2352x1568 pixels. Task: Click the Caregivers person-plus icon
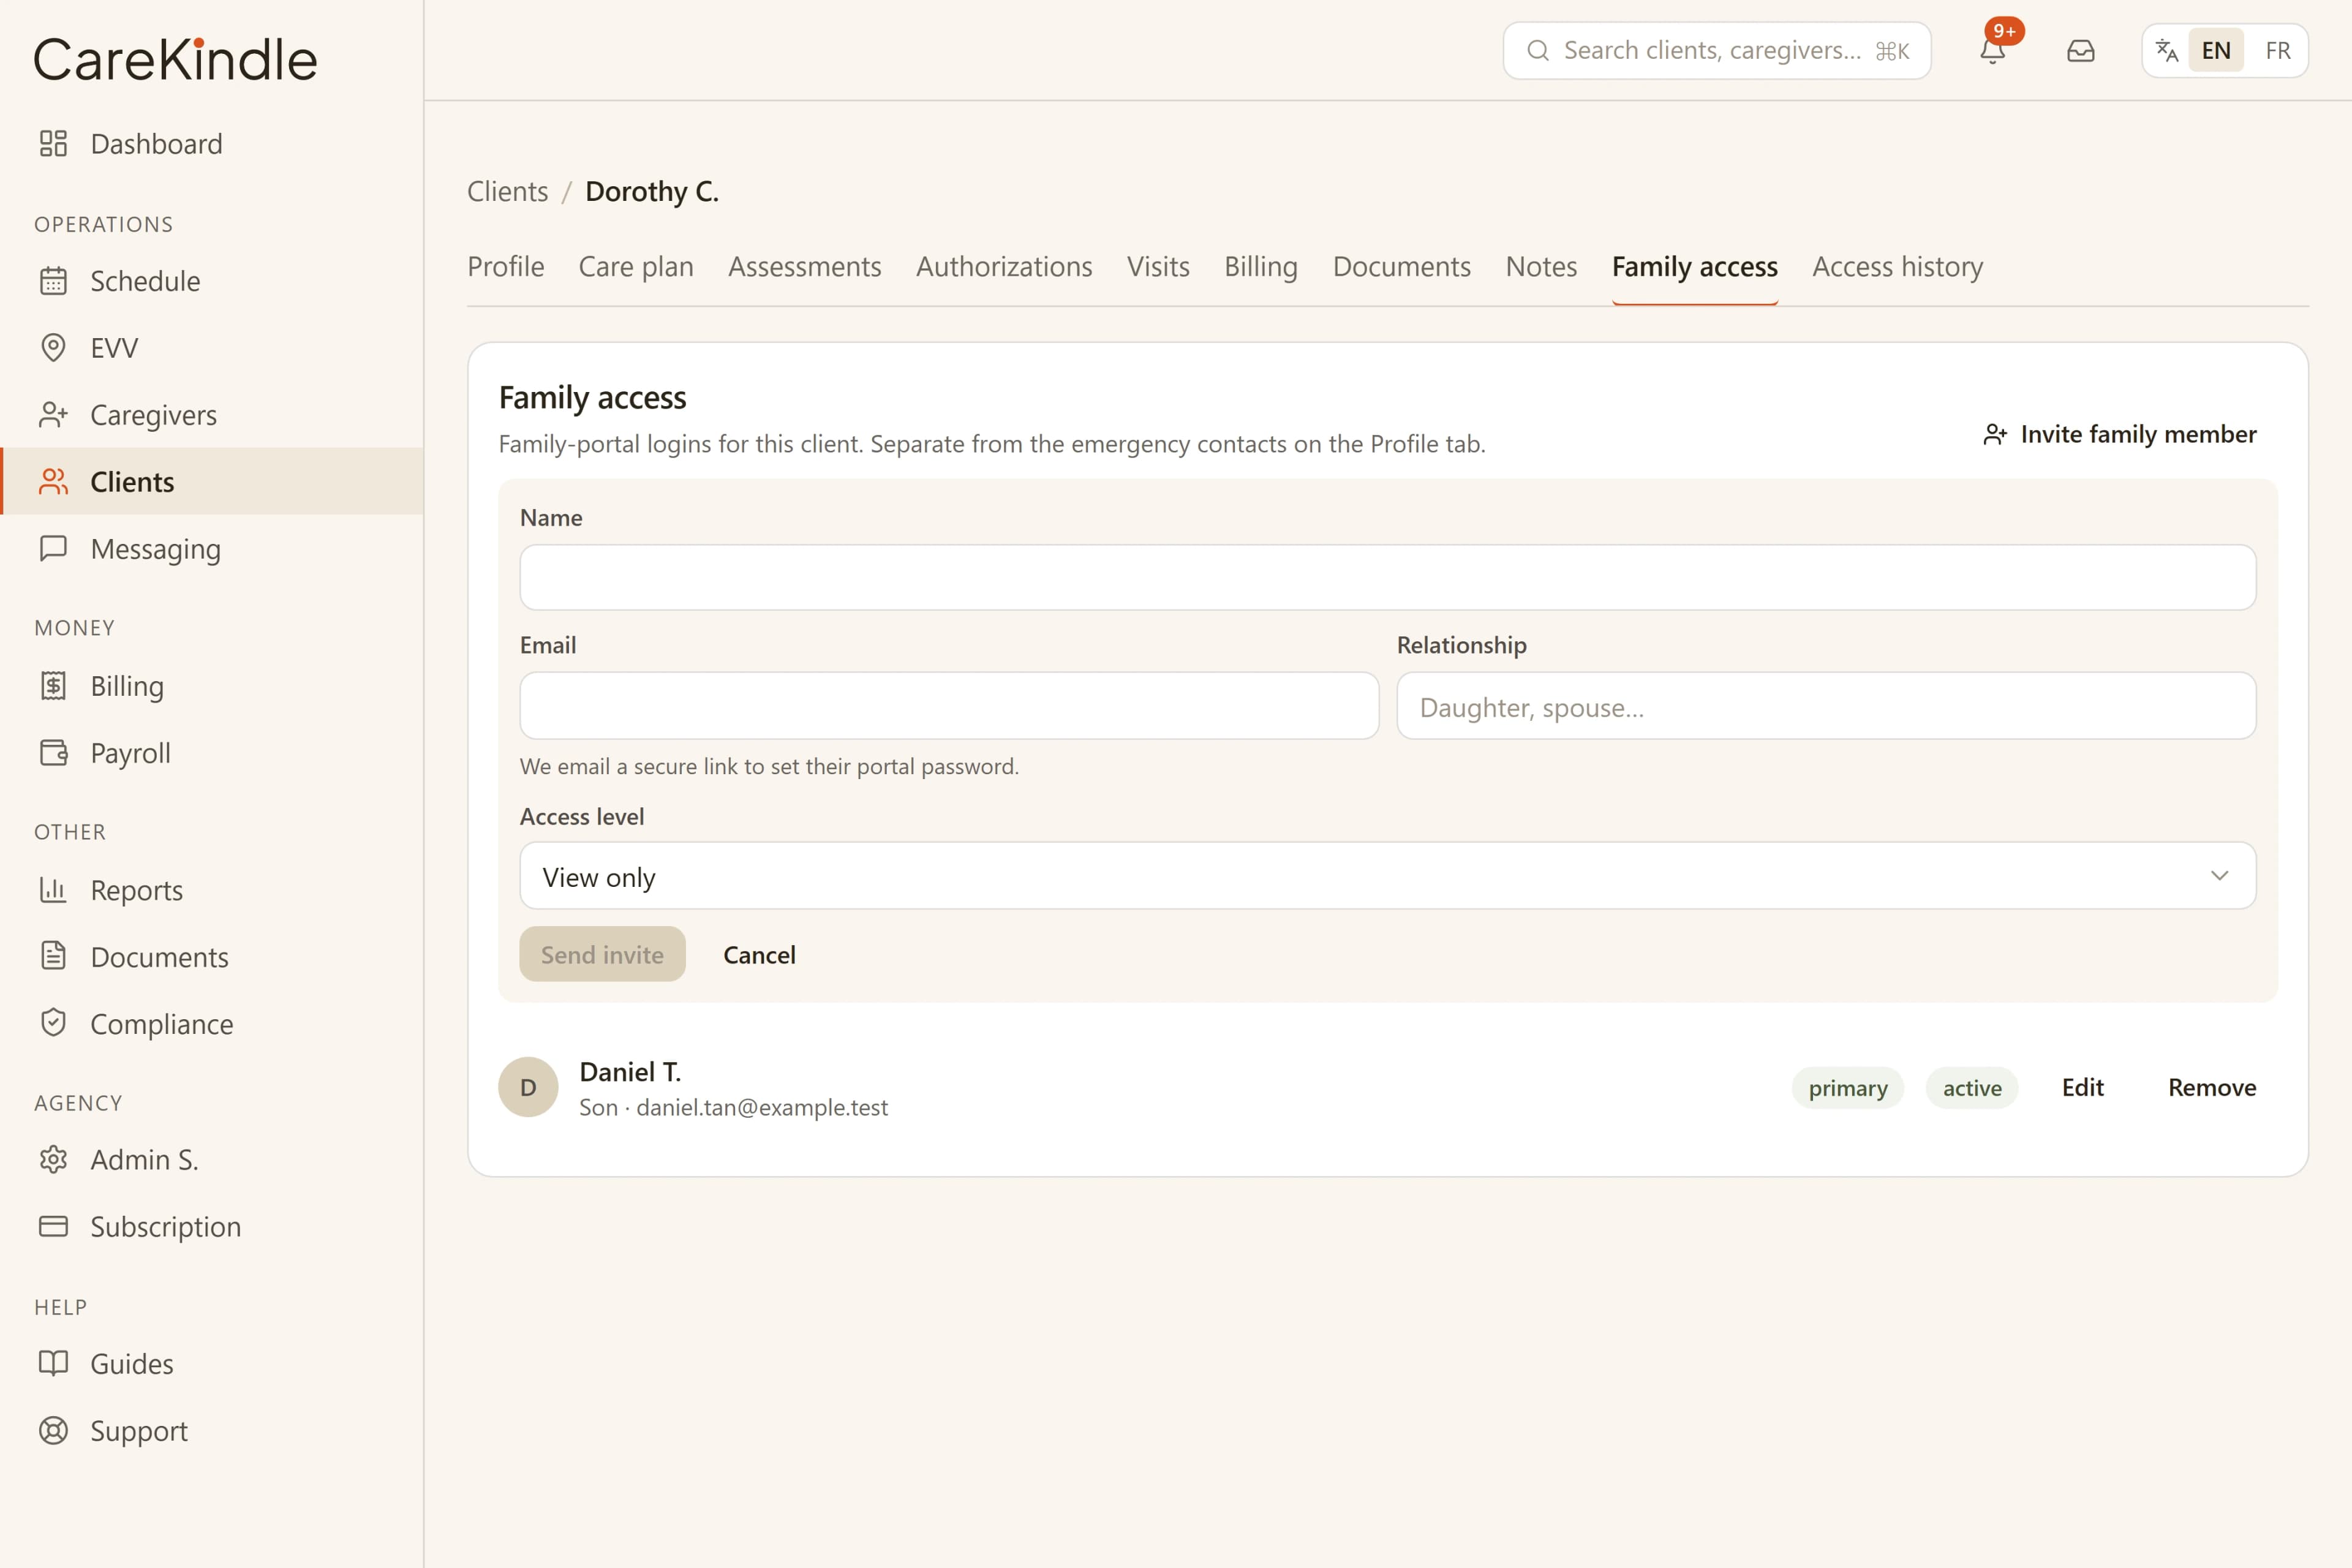[53, 415]
